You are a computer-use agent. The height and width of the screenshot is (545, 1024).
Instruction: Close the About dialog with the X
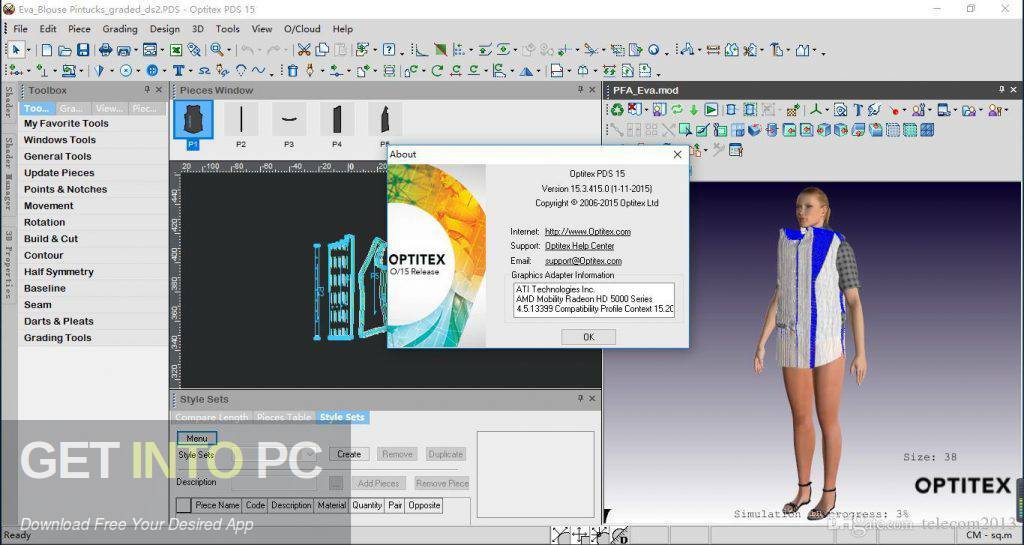[x=677, y=155]
